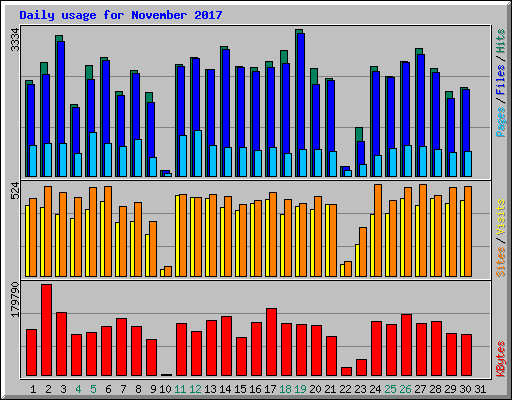Click green weekend day label 4
Viewport: 512px width, 400px height.
78,389
